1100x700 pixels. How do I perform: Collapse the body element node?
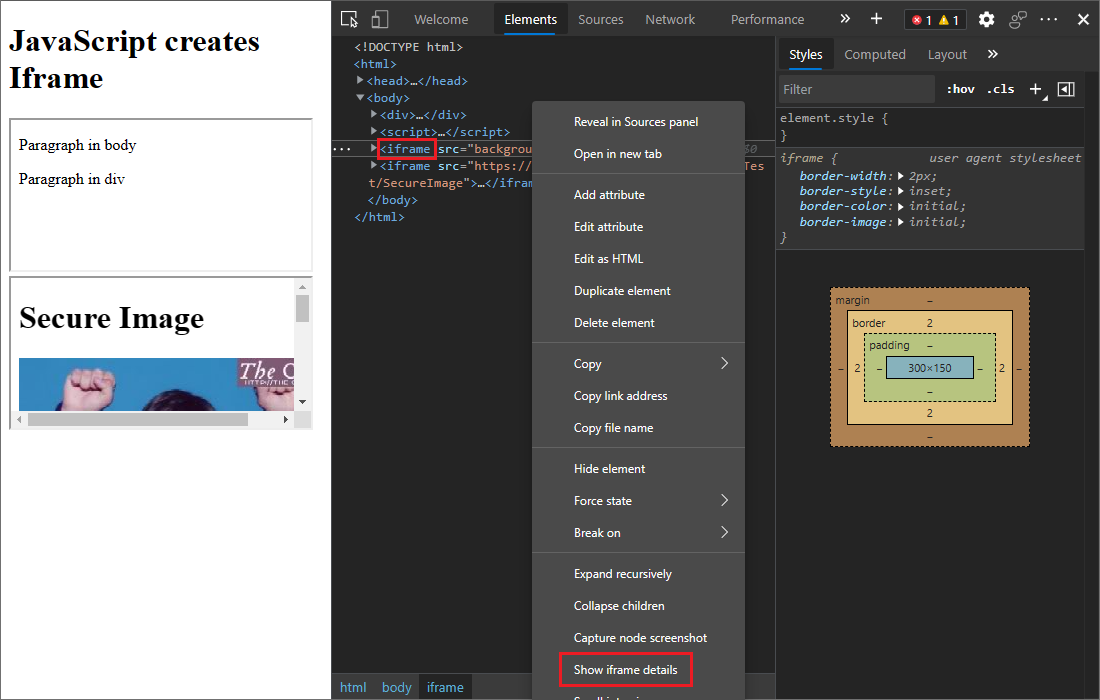[x=360, y=97]
